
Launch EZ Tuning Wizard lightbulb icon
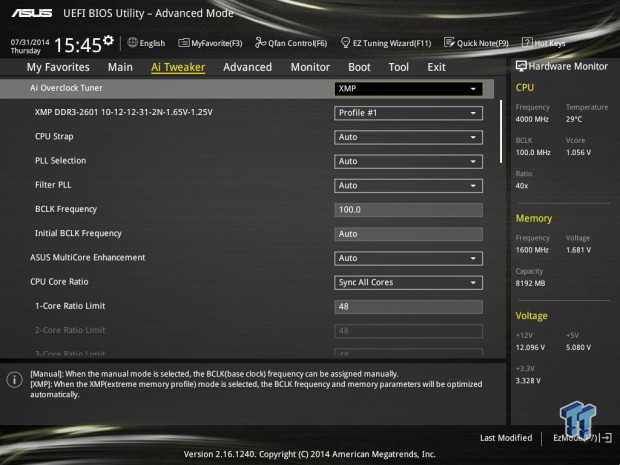pyautogui.click(x=345, y=42)
